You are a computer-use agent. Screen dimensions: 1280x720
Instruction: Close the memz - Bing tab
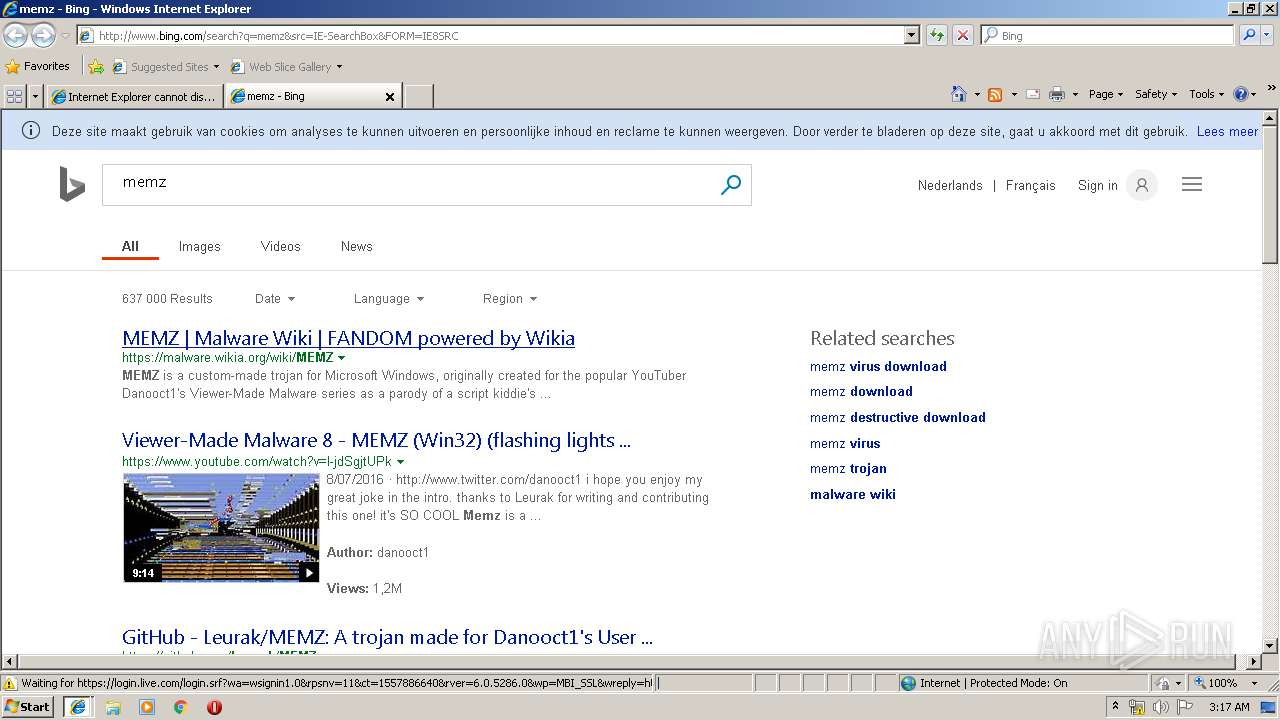[x=390, y=97]
